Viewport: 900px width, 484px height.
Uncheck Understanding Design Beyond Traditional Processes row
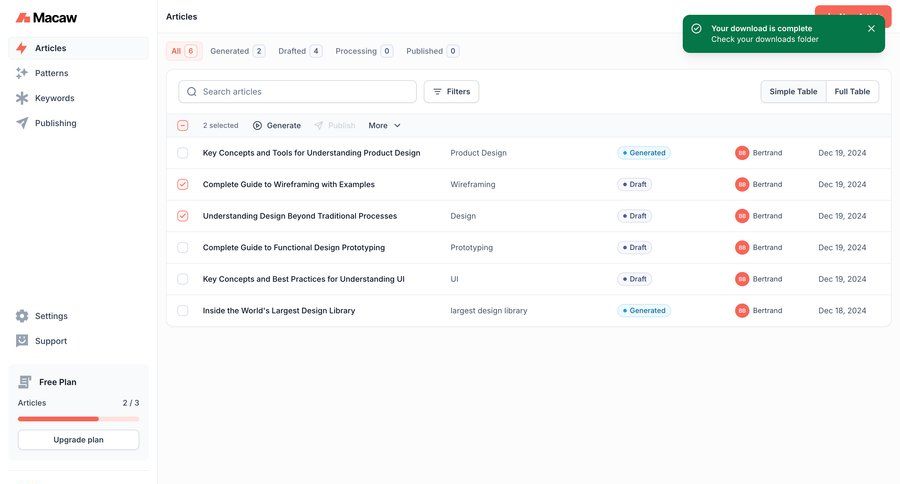[x=183, y=216]
